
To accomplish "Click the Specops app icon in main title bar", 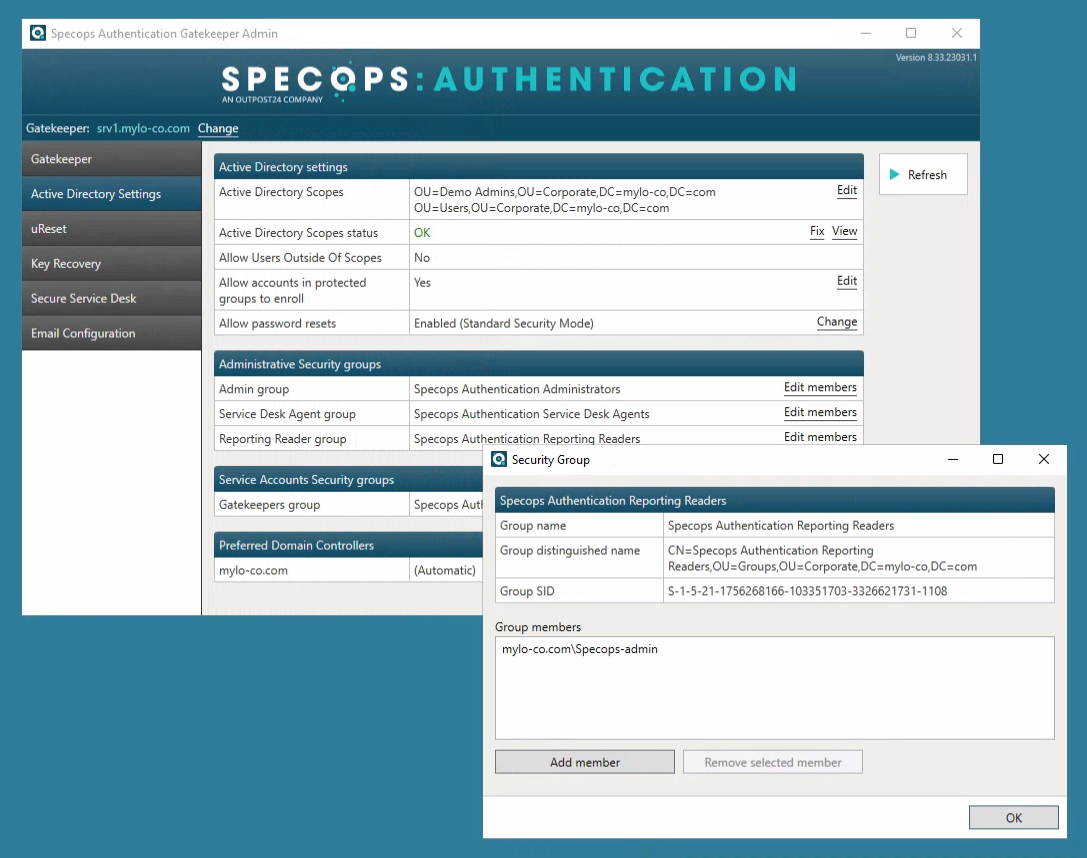I will coord(37,33).
